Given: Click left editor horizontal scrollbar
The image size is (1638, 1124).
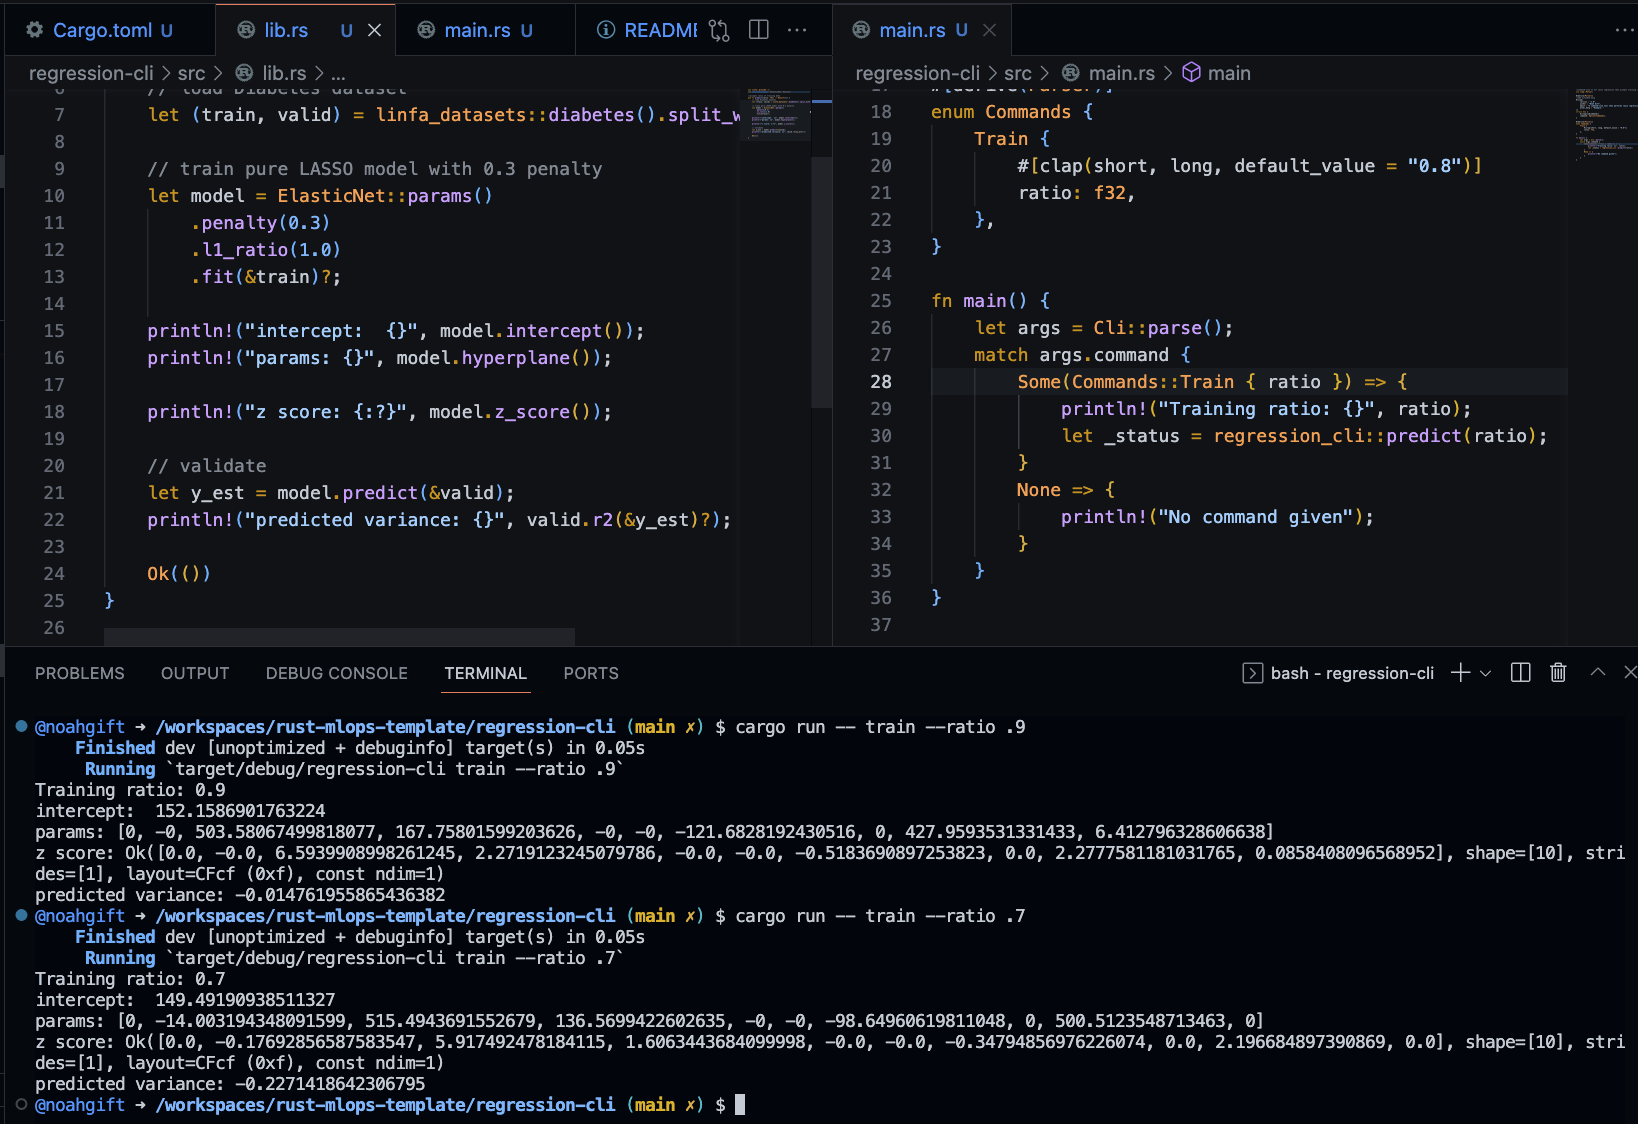Looking at the screenshot, I should pos(340,637).
